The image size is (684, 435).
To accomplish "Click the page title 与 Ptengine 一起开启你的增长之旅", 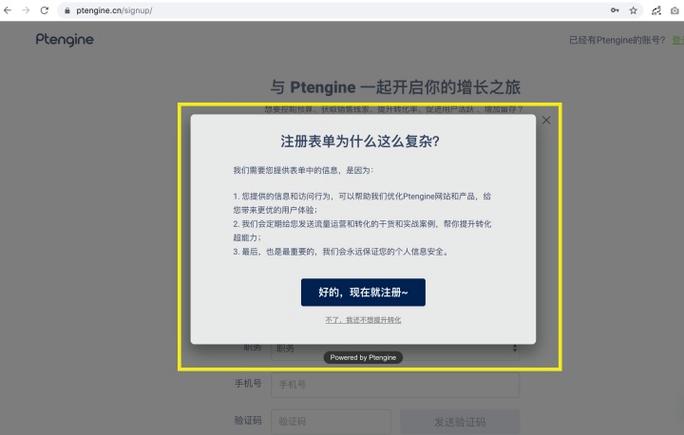I will coord(395,87).
